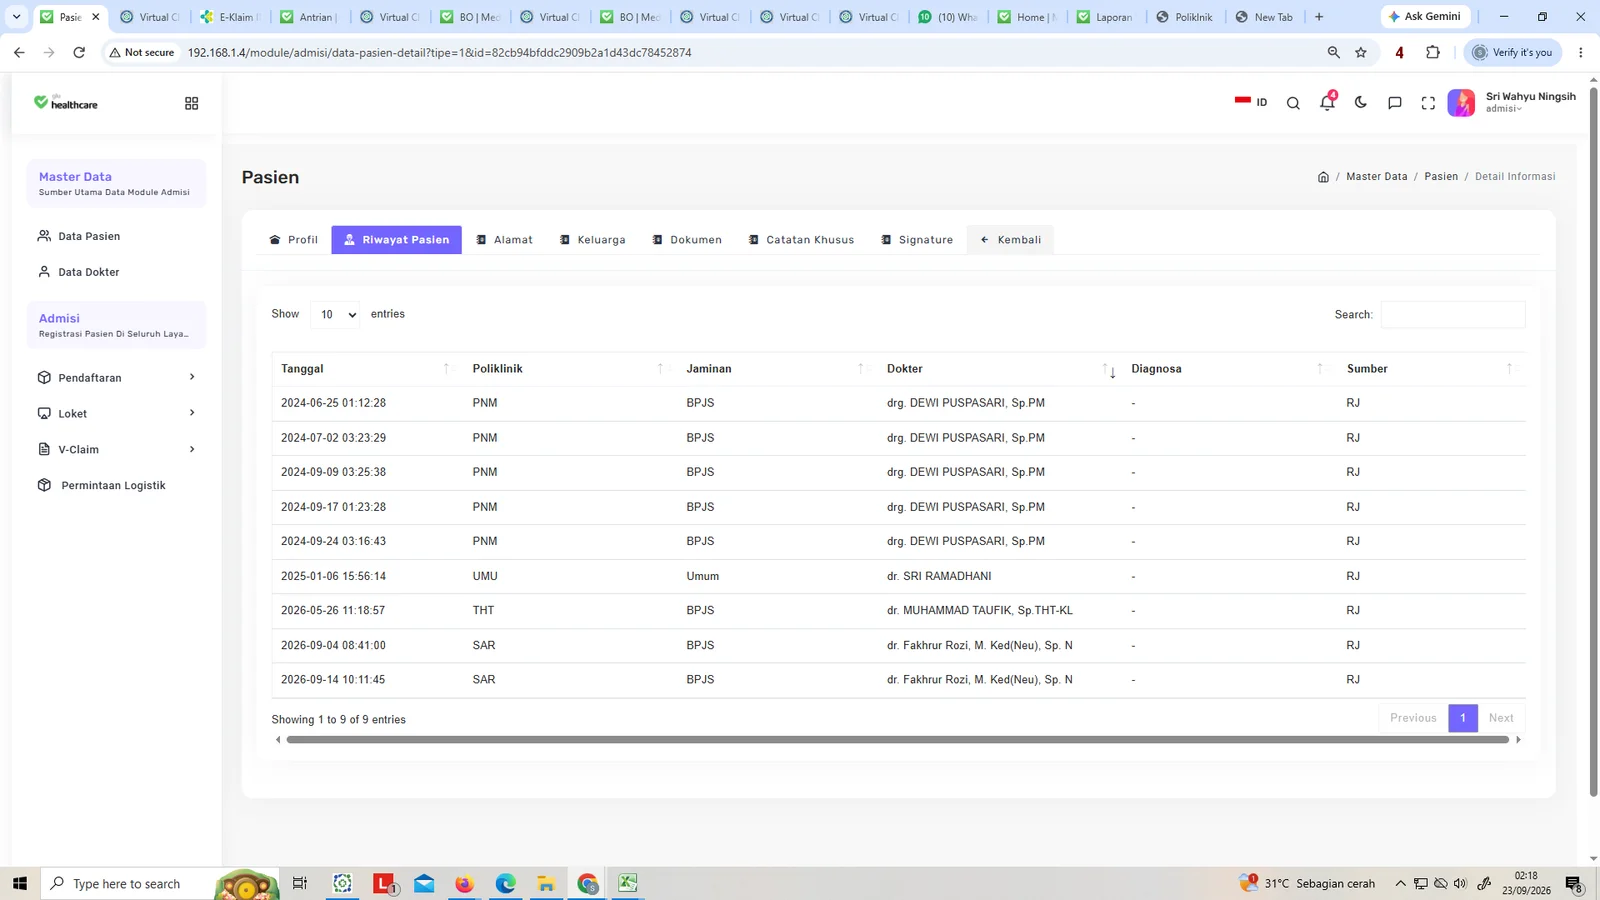
Task: Expand the Pendaftaran menu
Action: [x=116, y=378]
